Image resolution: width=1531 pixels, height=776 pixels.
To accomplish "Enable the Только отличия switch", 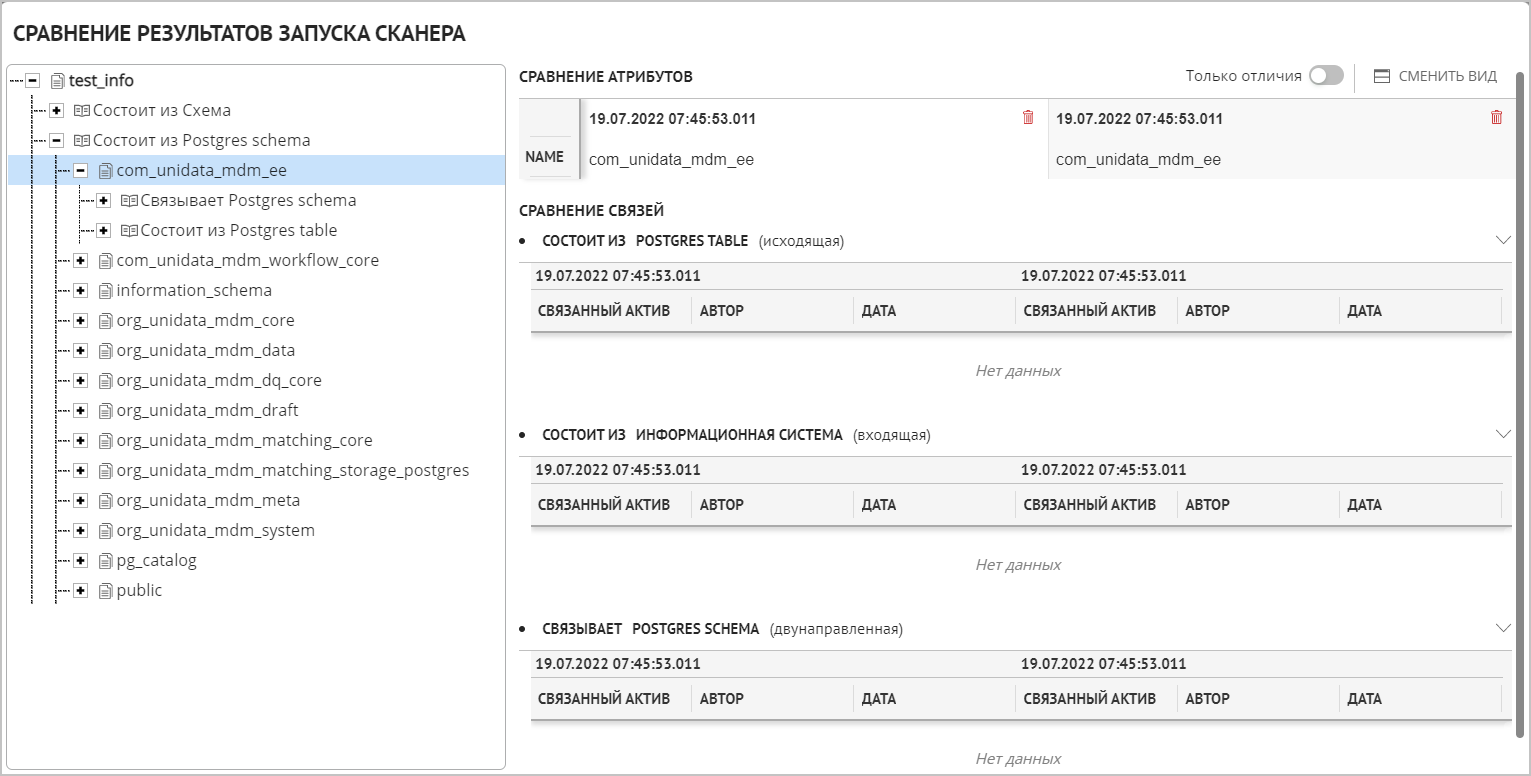I will (1326, 76).
